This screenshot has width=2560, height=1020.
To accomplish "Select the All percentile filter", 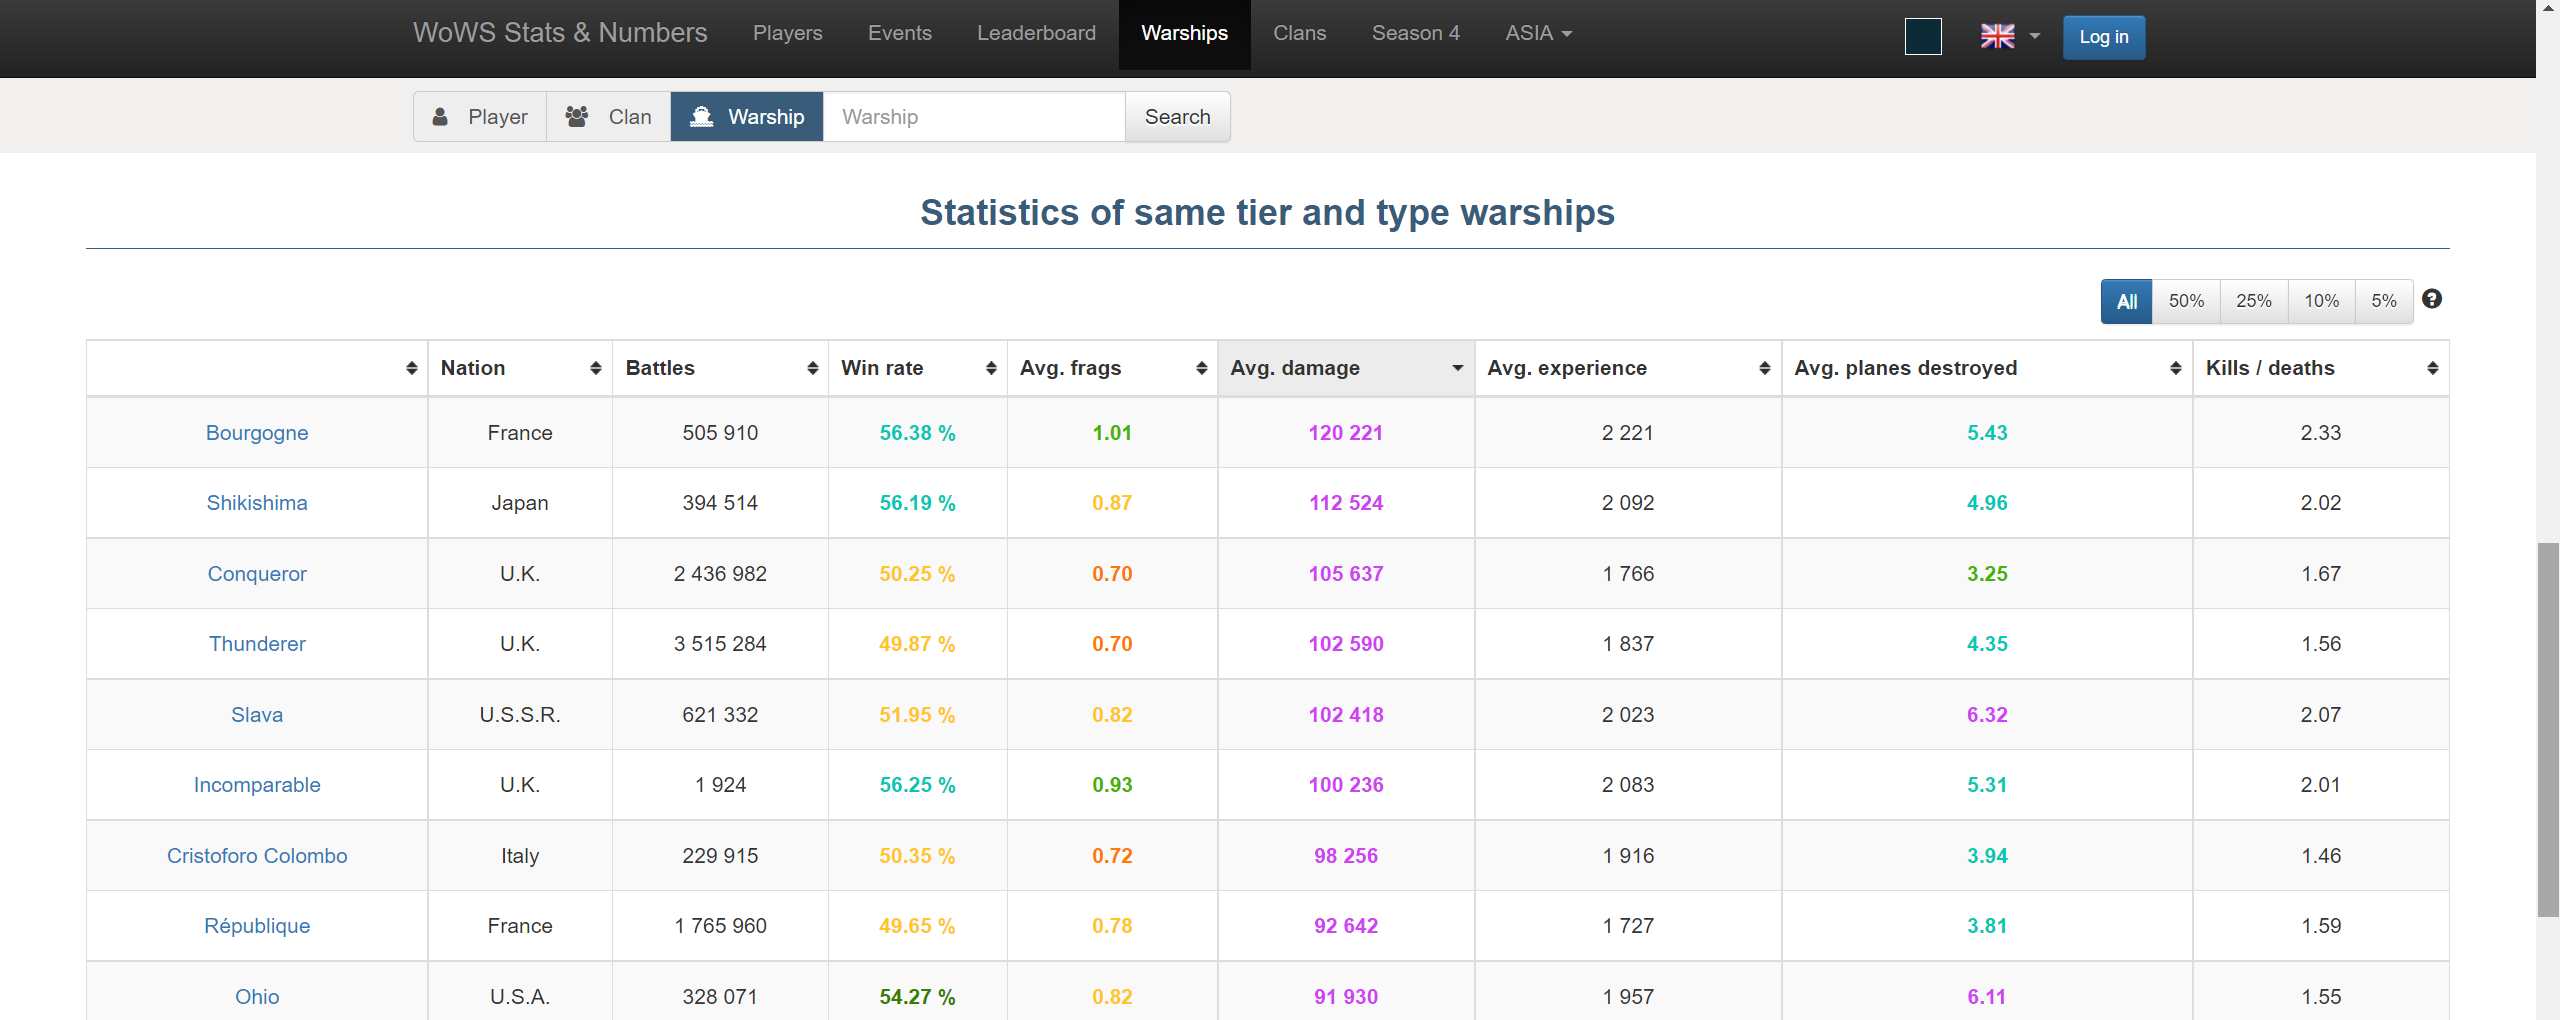I will pos(2126,301).
